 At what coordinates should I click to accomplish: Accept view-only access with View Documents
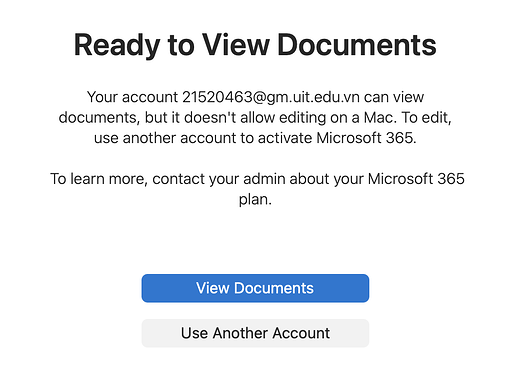[255, 288]
